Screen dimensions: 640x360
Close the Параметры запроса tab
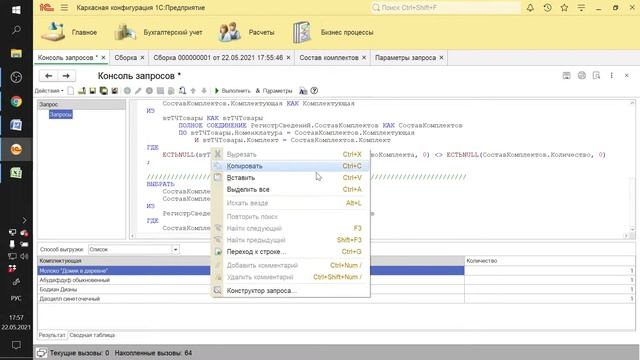pyautogui.click(x=441, y=58)
